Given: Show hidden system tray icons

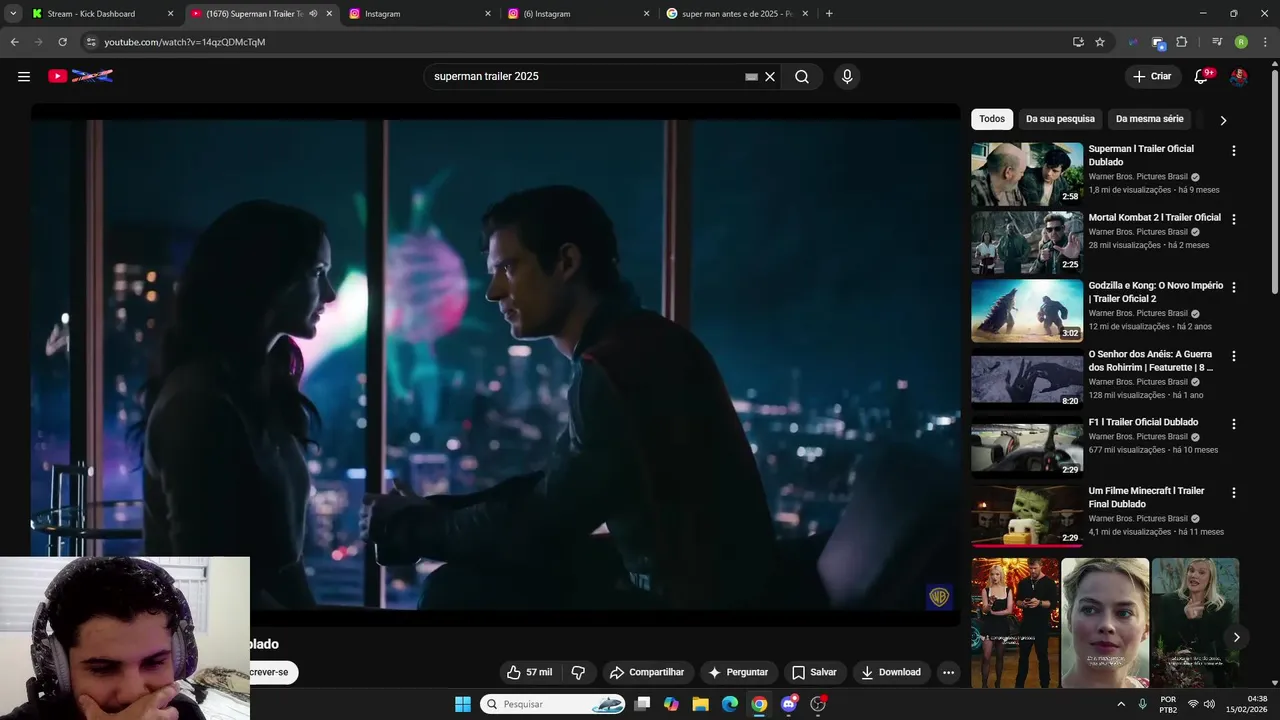Looking at the screenshot, I should [x=1121, y=704].
